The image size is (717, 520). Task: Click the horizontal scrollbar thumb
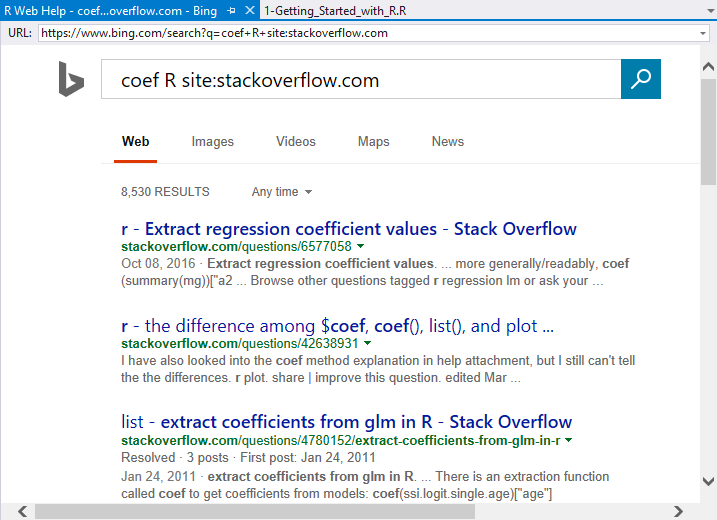click(255, 511)
